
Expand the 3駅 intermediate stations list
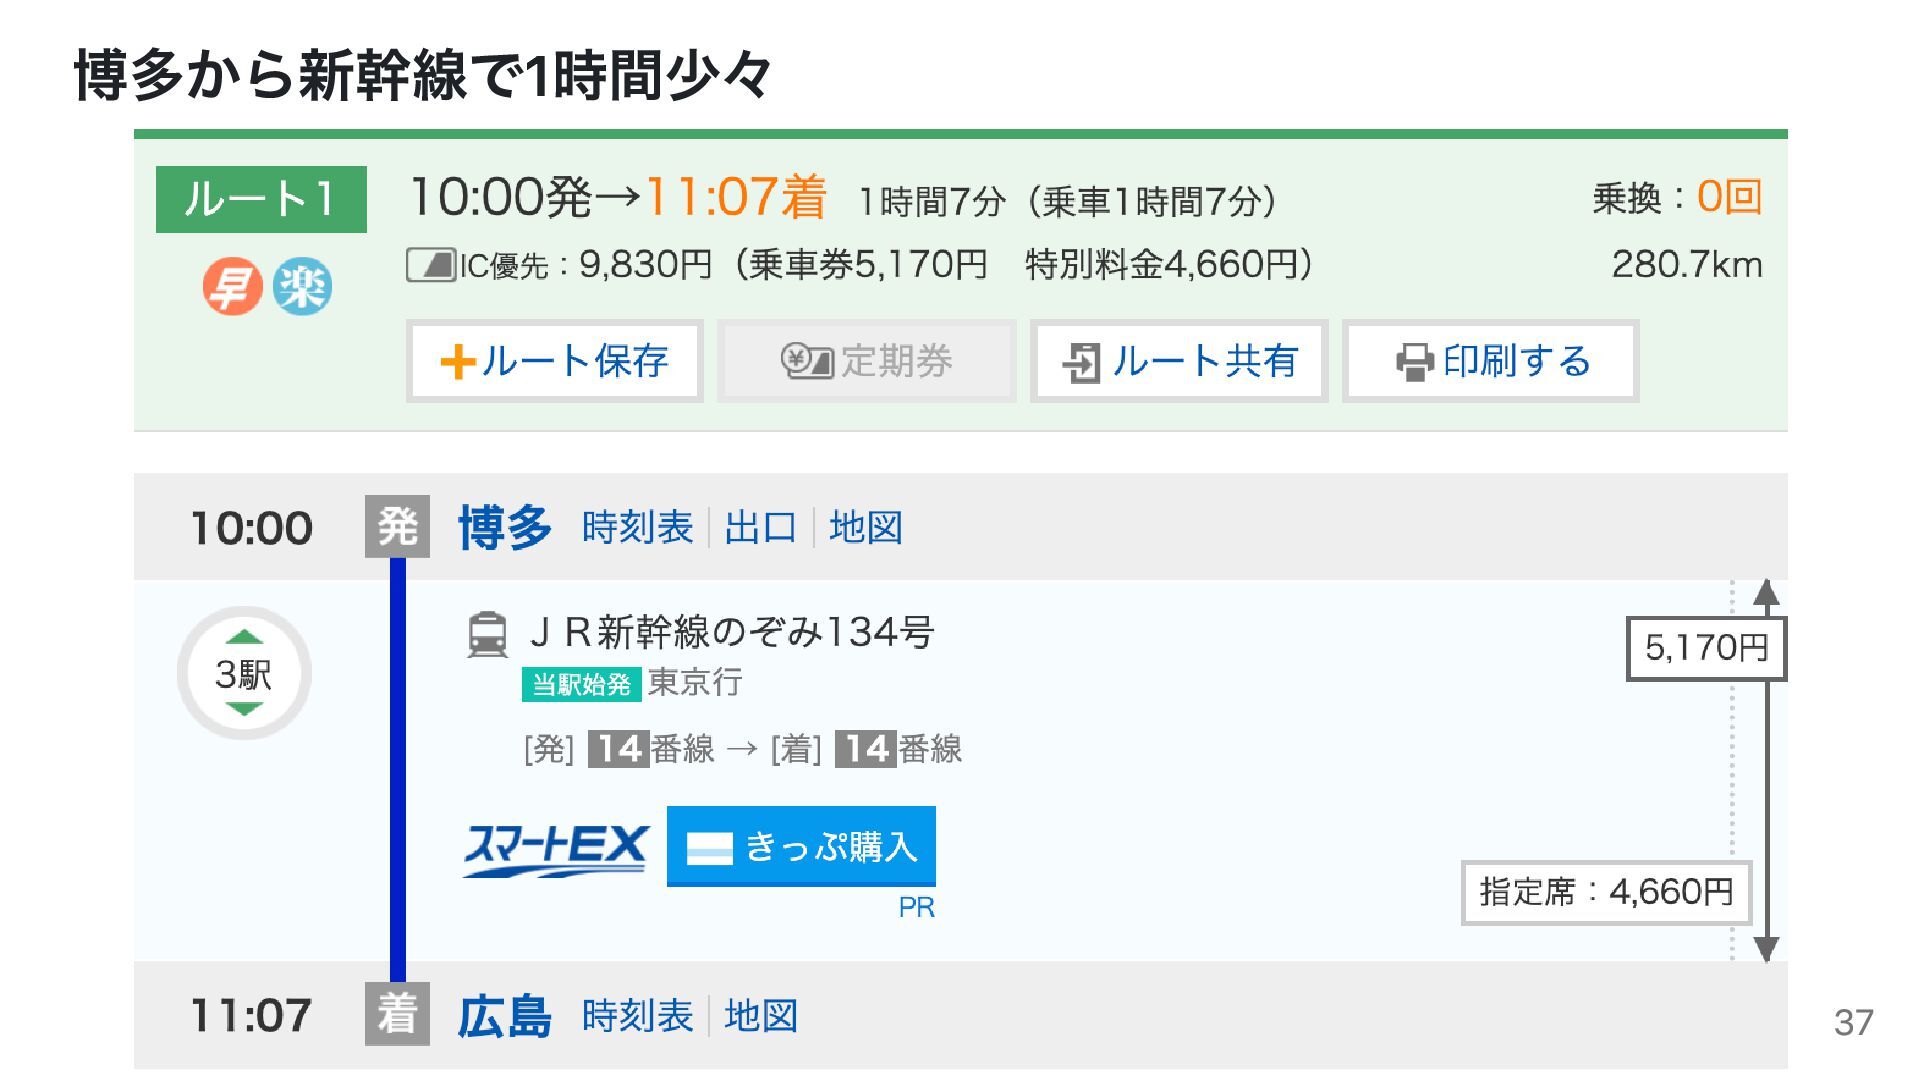(244, 673)
